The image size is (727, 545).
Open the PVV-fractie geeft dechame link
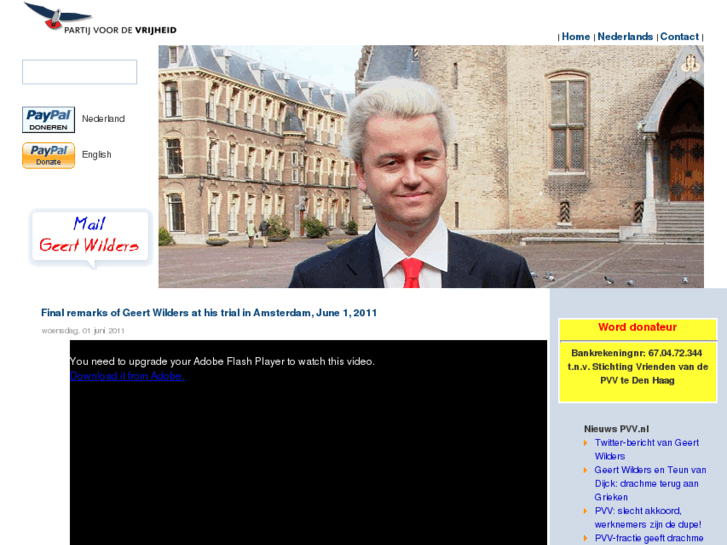649,538
